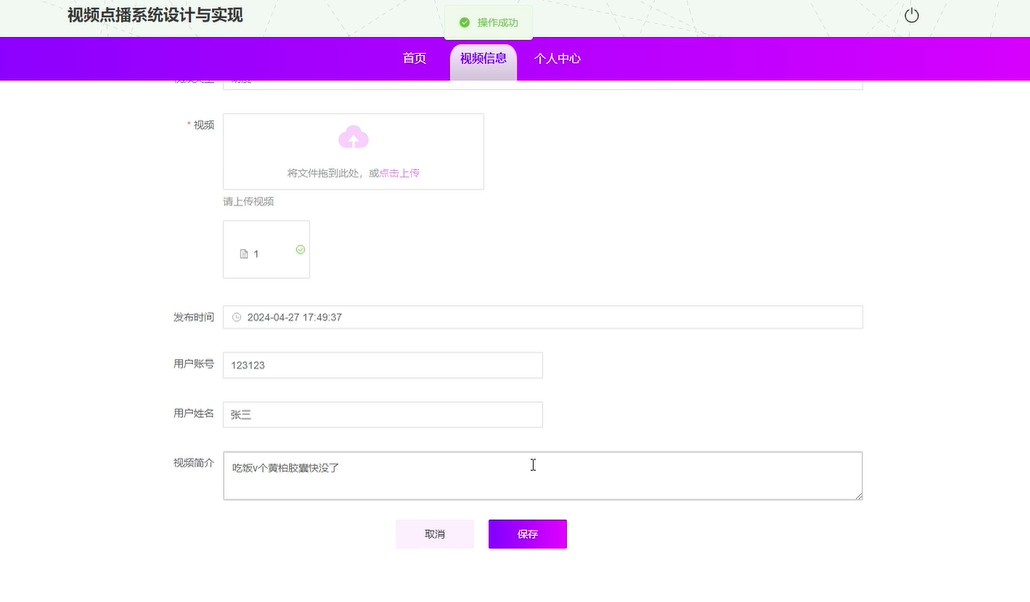Click the 用户账号 field label
This screenshot has height=602, width=1030.
click(194, 363)
